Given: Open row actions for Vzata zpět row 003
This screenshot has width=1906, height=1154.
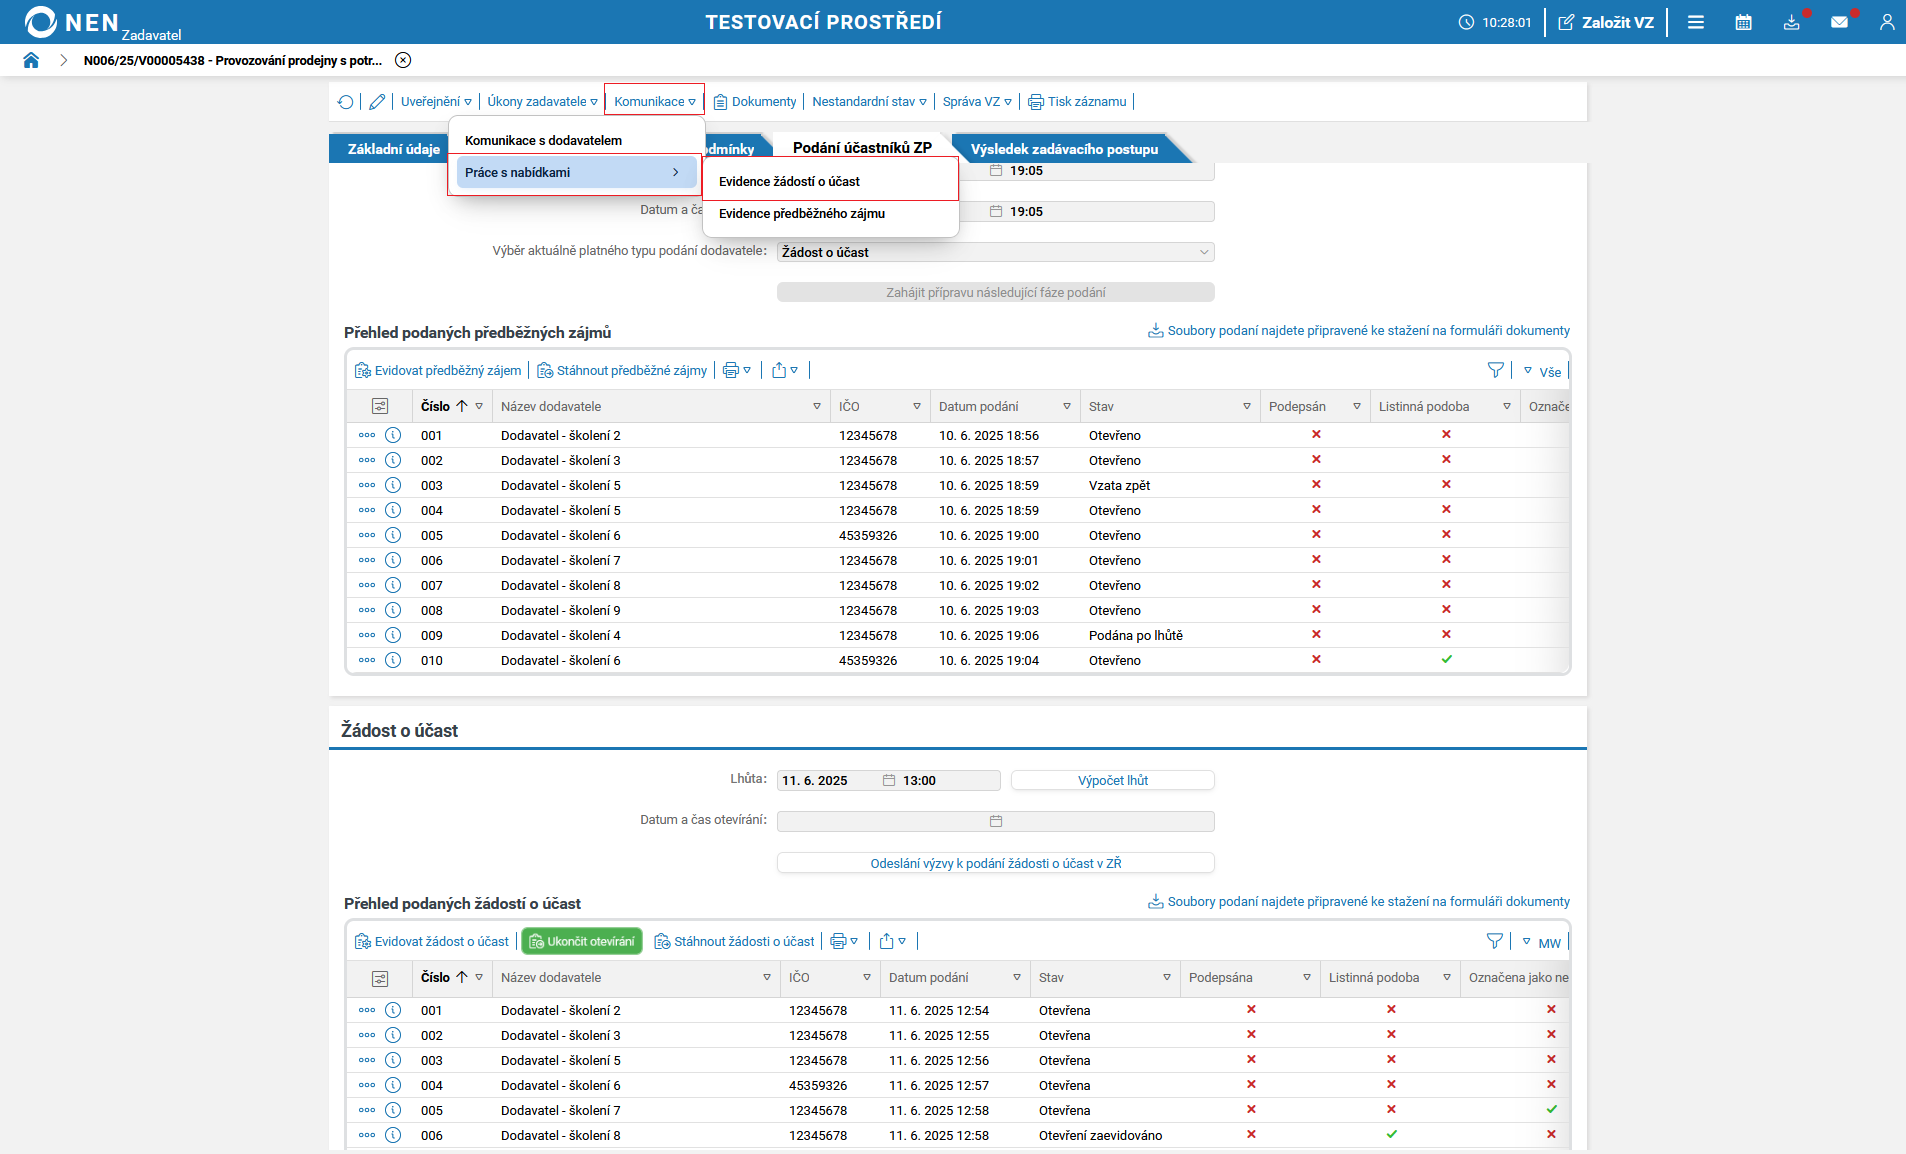Looking at the screenshot, I should point(367,485).
